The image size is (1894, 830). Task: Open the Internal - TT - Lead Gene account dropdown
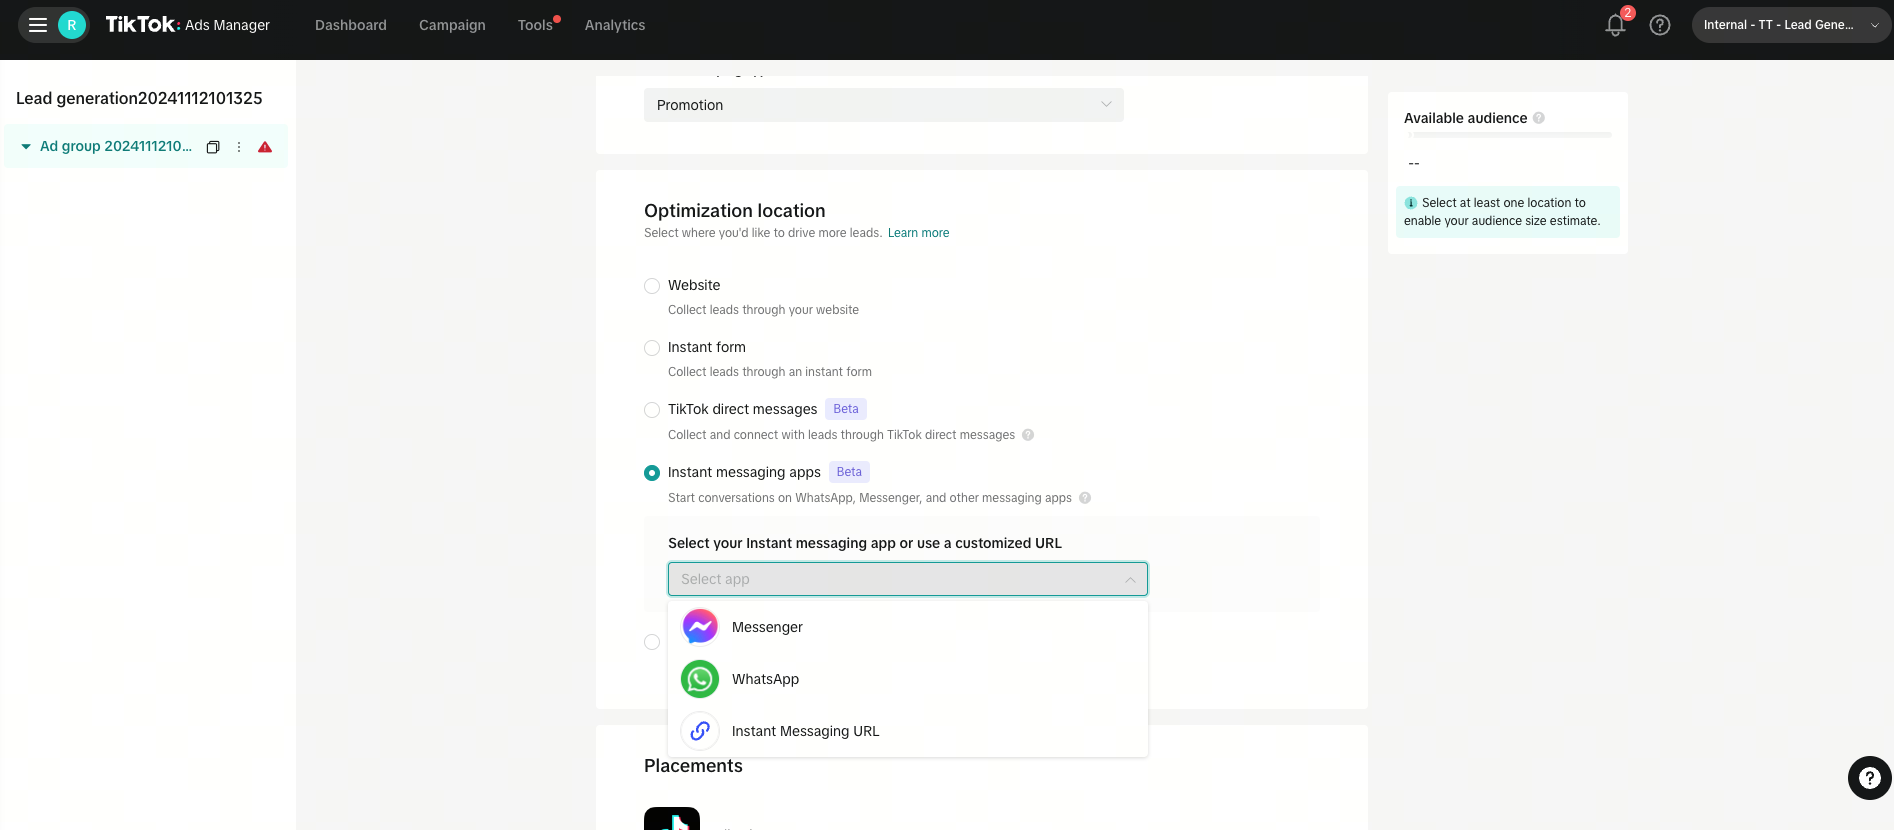click(1790, 25)
